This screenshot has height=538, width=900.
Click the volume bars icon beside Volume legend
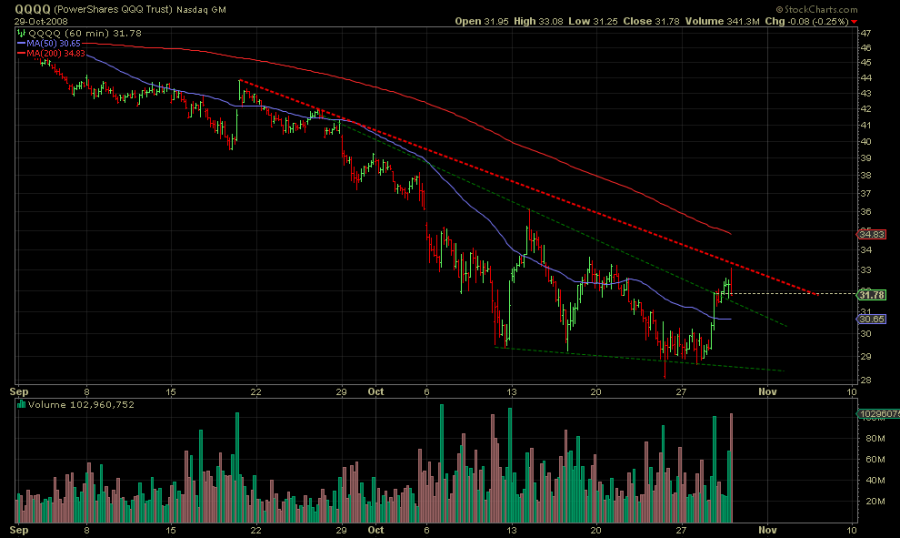click(x=21, y=404)
